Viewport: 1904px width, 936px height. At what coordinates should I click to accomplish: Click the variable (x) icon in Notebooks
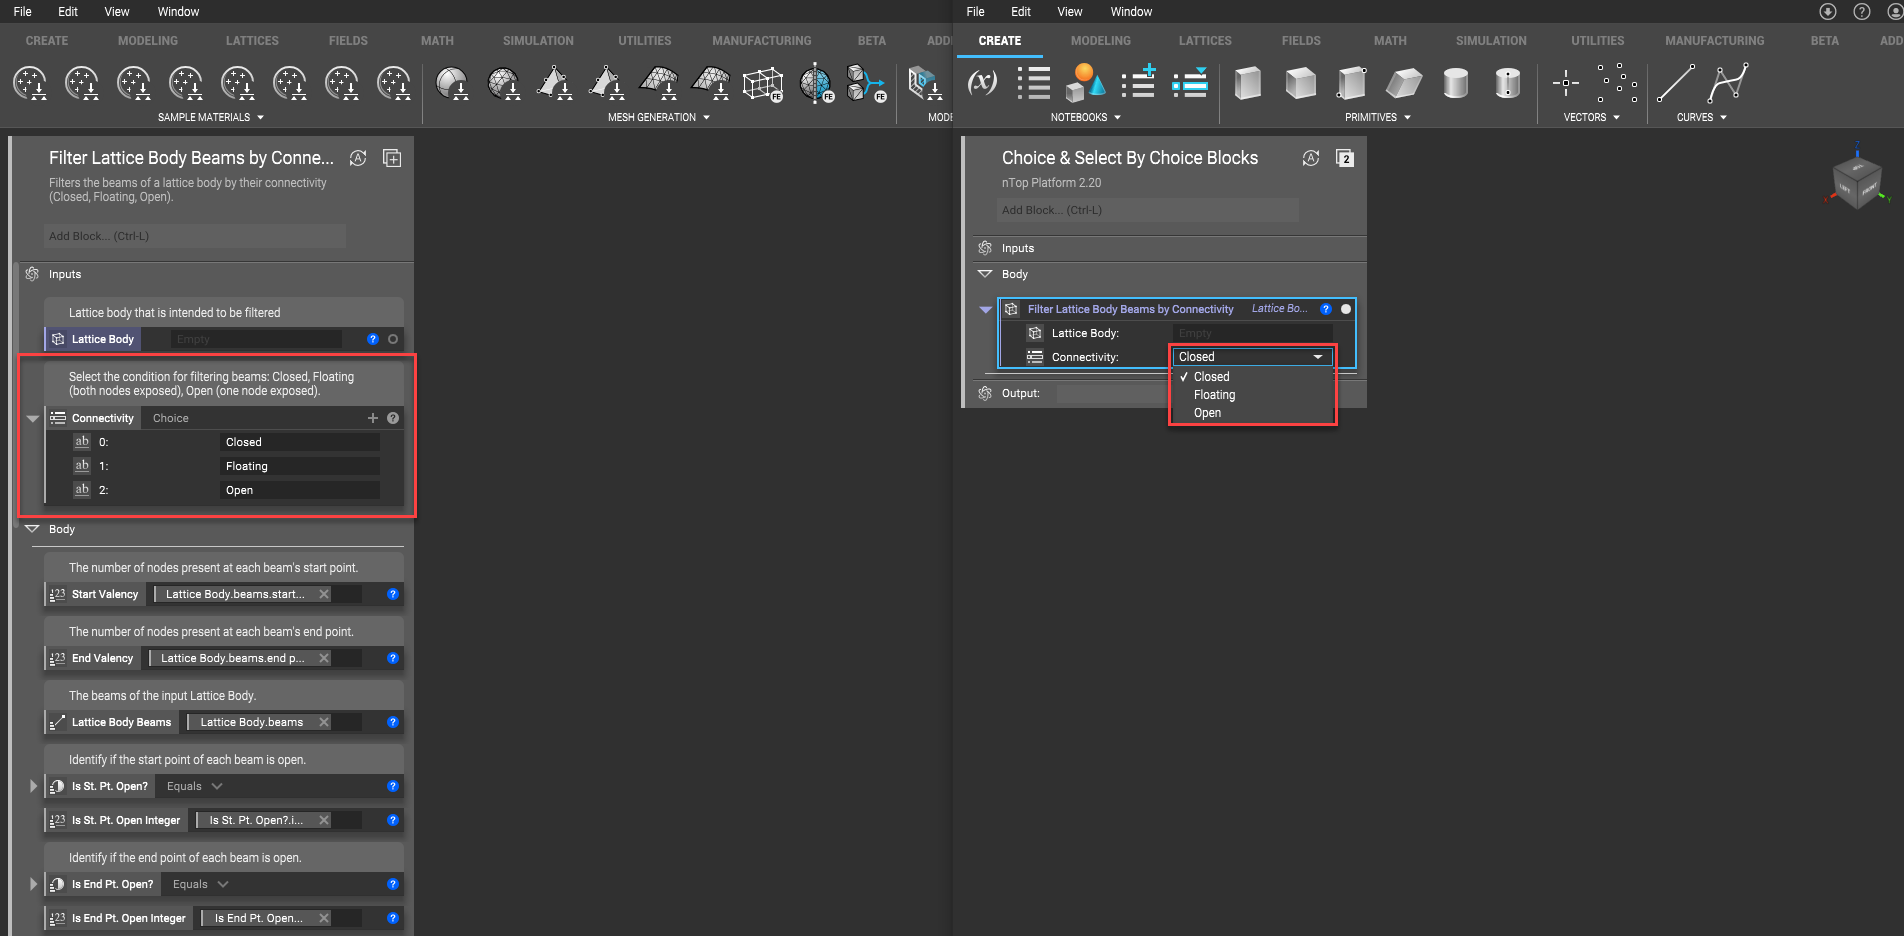(x=982, y=83)
